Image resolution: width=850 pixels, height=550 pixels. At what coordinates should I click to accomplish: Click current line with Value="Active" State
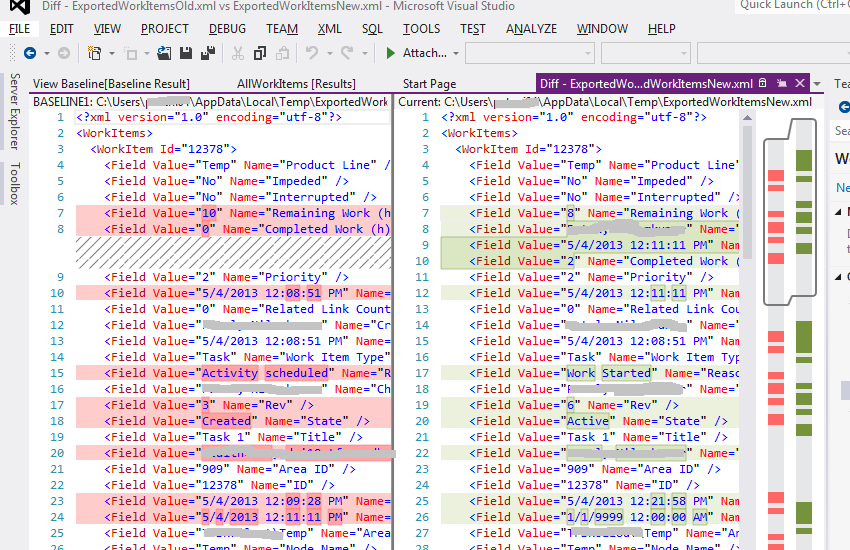(590, 421)
